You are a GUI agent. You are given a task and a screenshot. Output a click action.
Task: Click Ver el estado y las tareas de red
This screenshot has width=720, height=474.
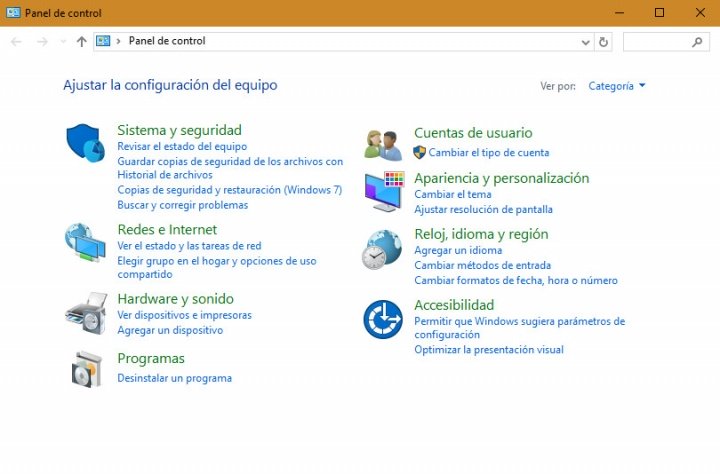pyautogui.click(x=189, y=246)
